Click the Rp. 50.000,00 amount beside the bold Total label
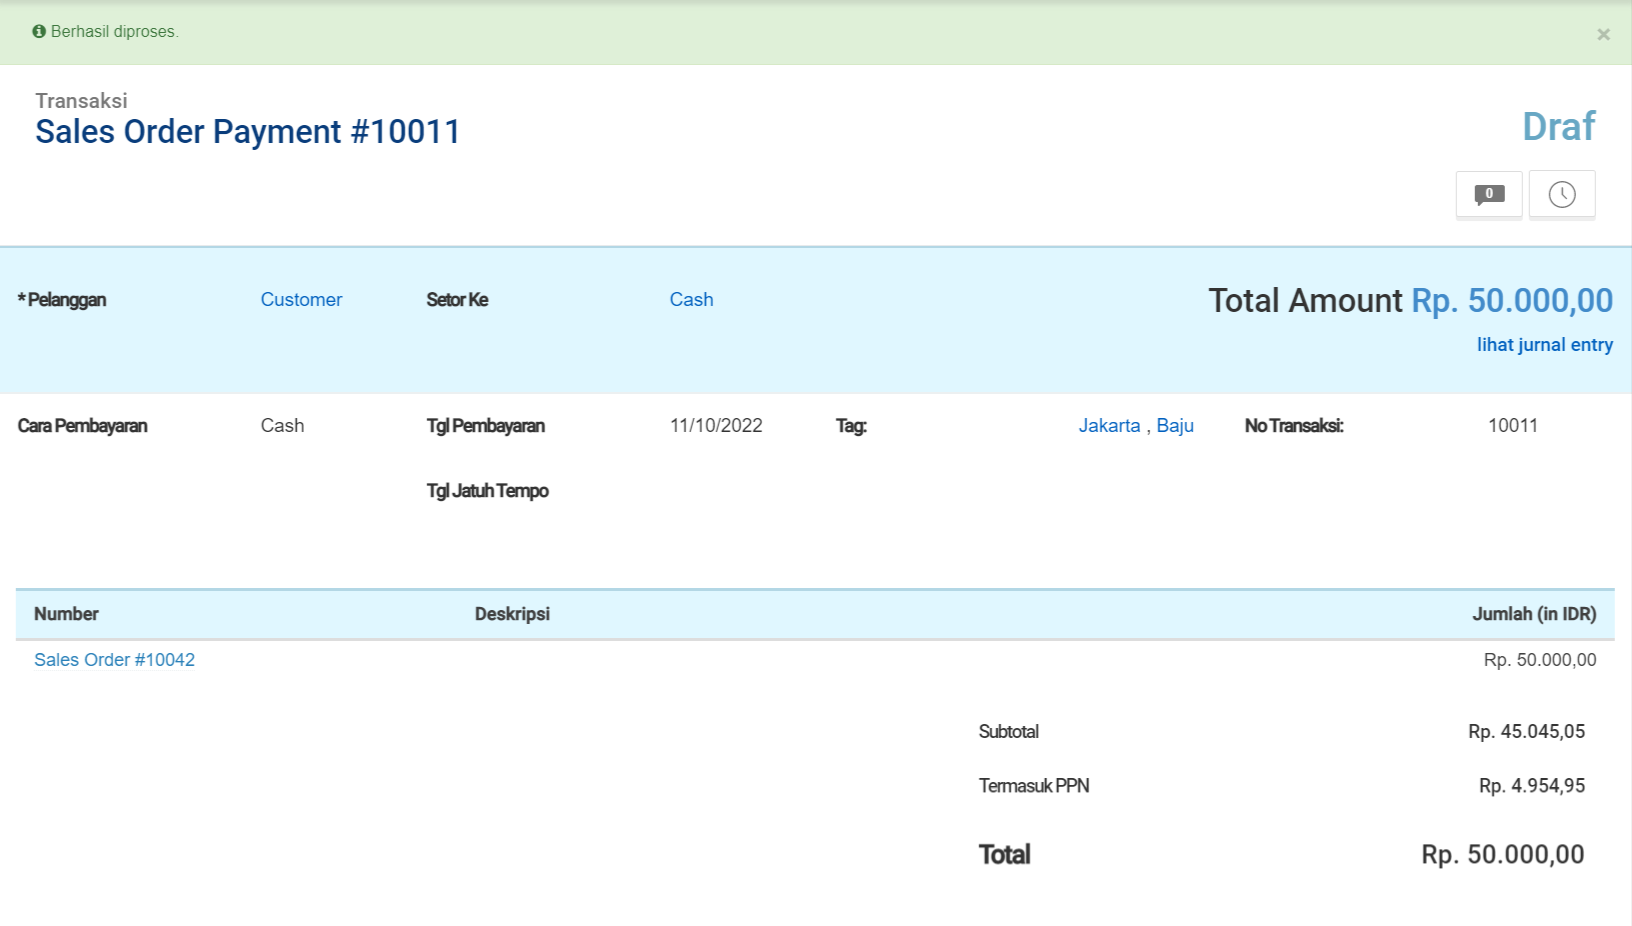The width and height of the screenshot is (1632, 926). click(x=1503, y=854)
